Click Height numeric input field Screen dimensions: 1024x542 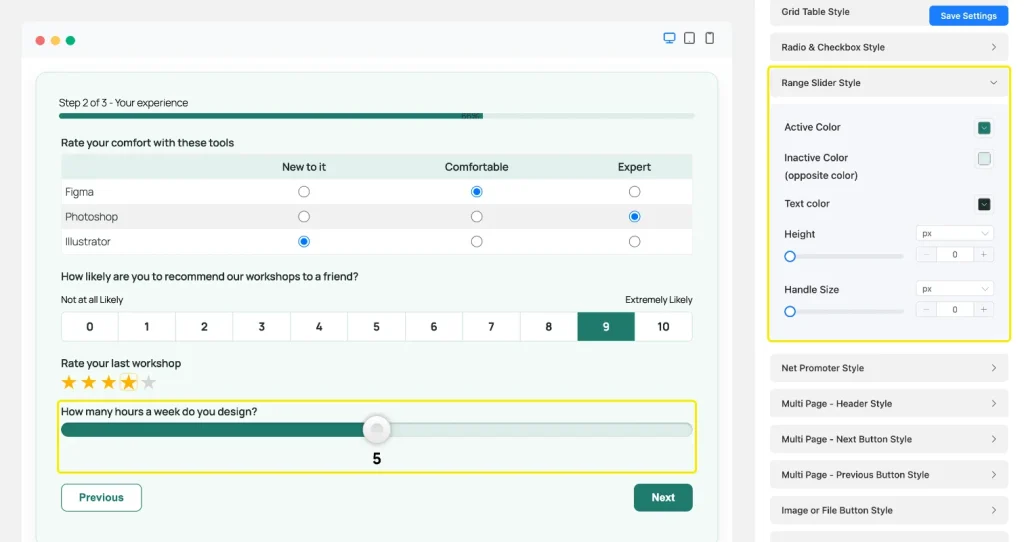[954, 255]
